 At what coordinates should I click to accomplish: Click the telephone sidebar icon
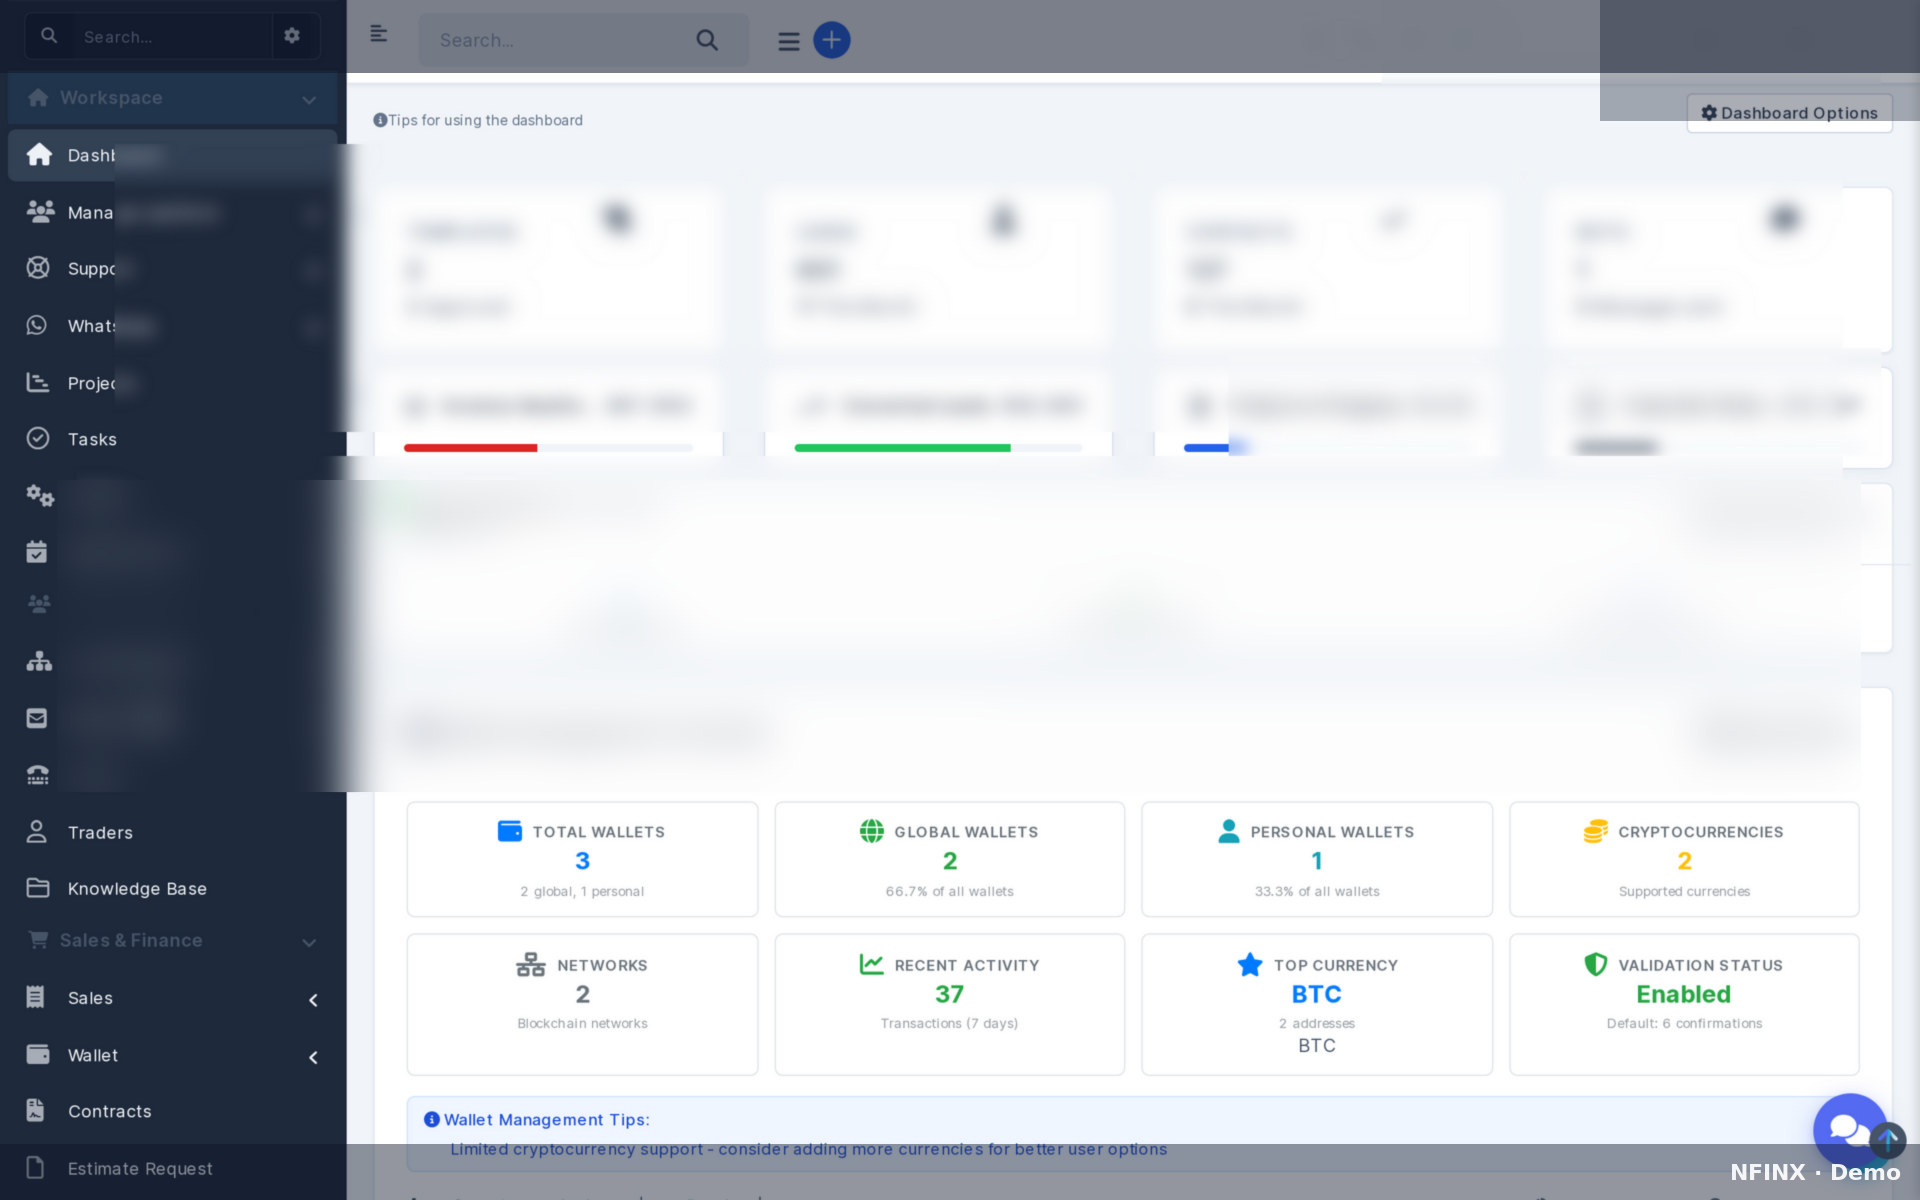point(38,775)
